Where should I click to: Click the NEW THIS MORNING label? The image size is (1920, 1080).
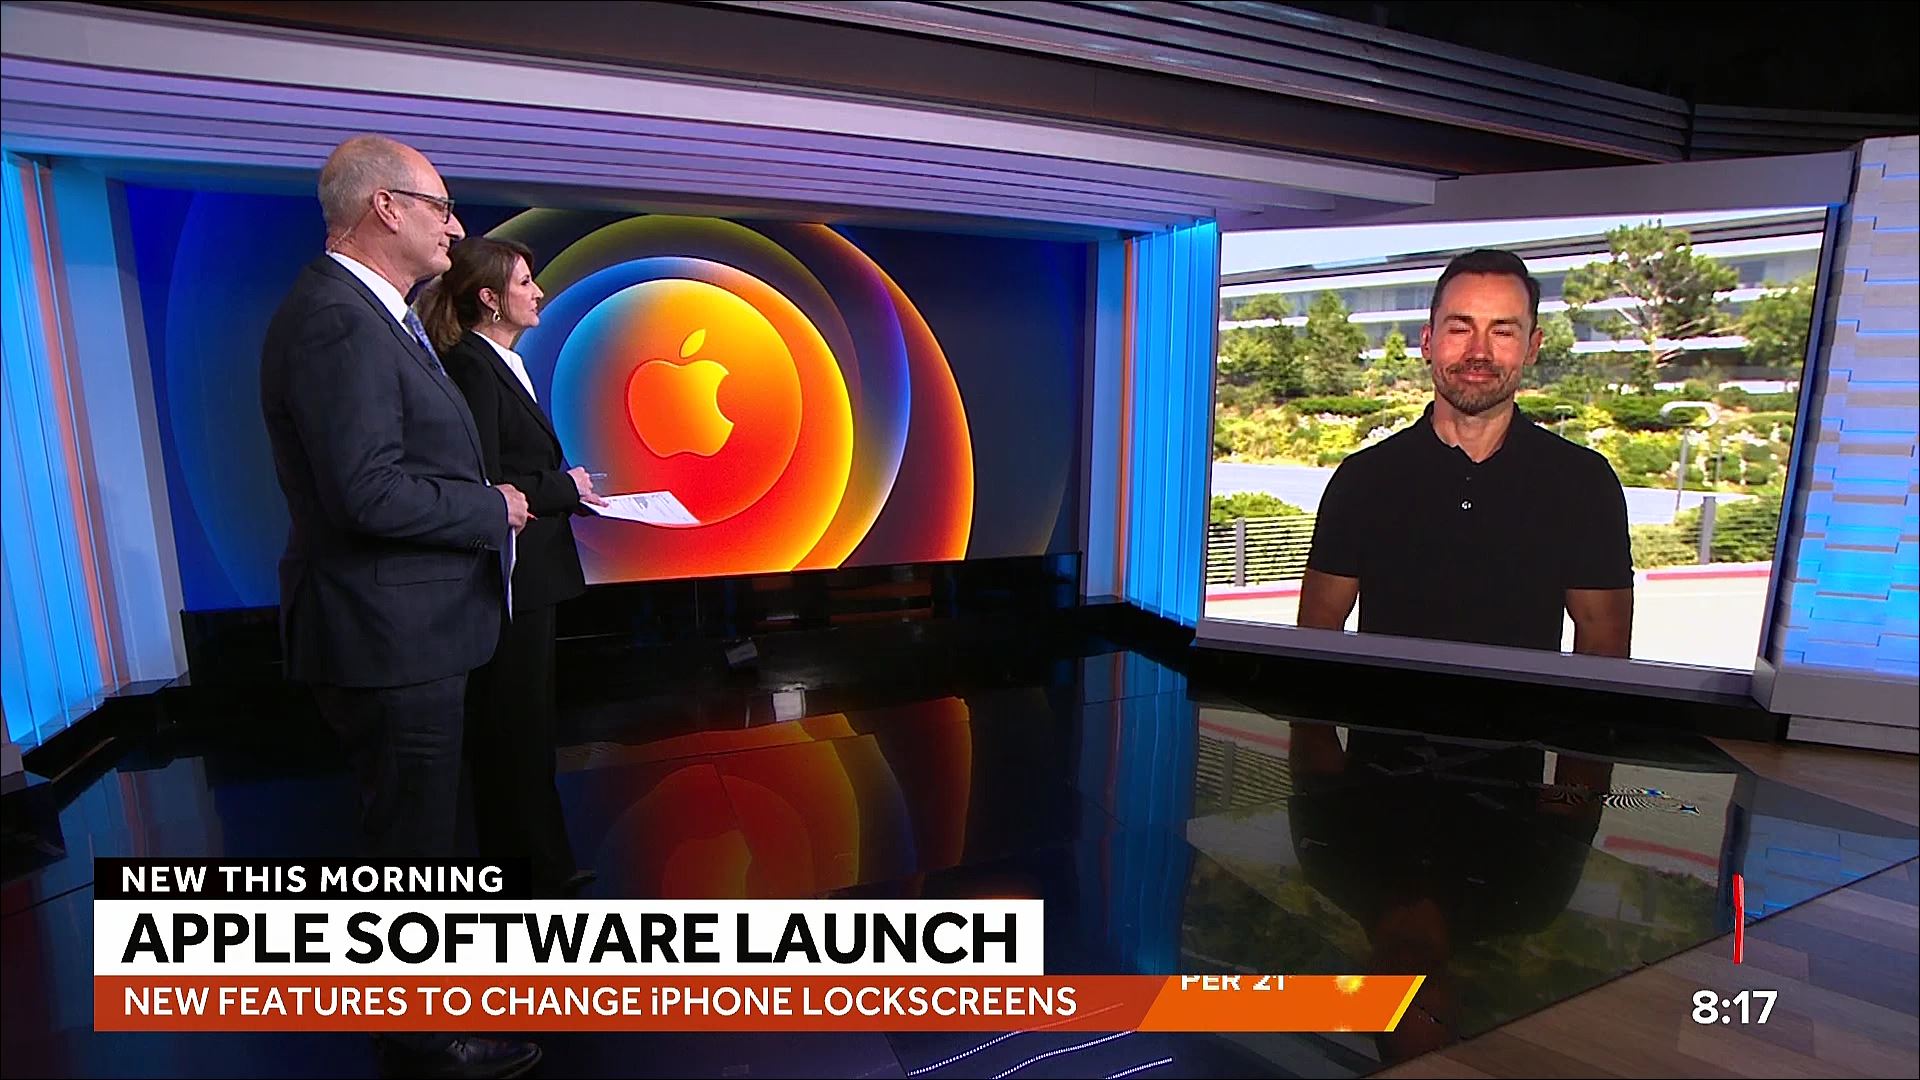pos(313,879)
